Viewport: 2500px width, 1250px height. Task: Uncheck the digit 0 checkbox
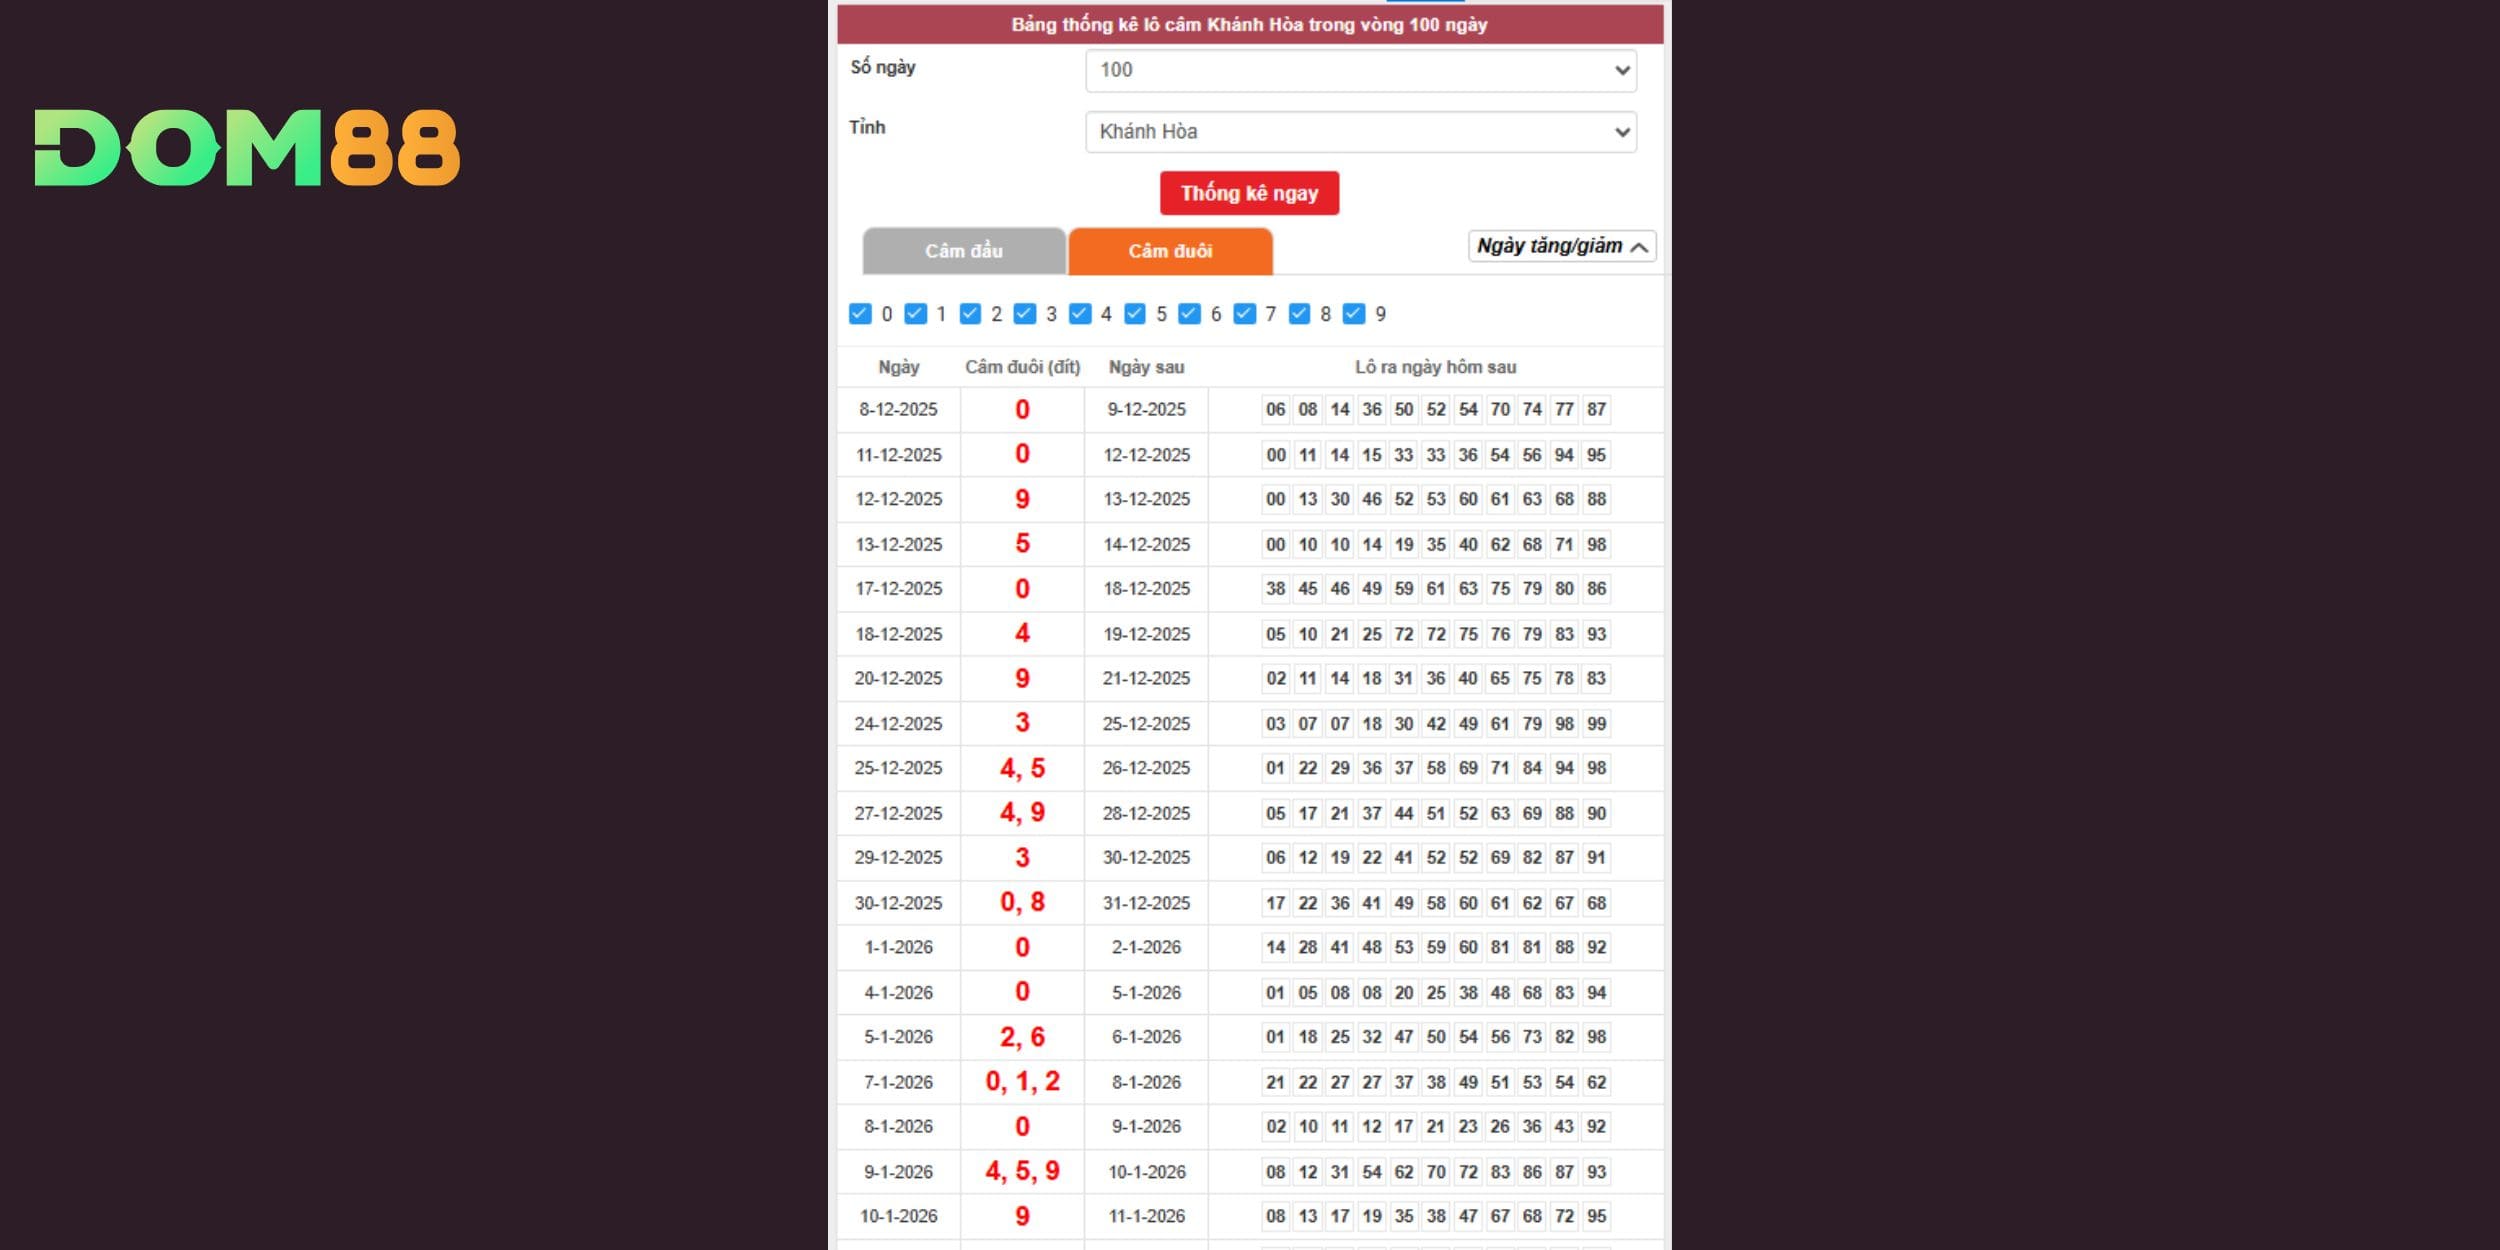coord(860,314)
